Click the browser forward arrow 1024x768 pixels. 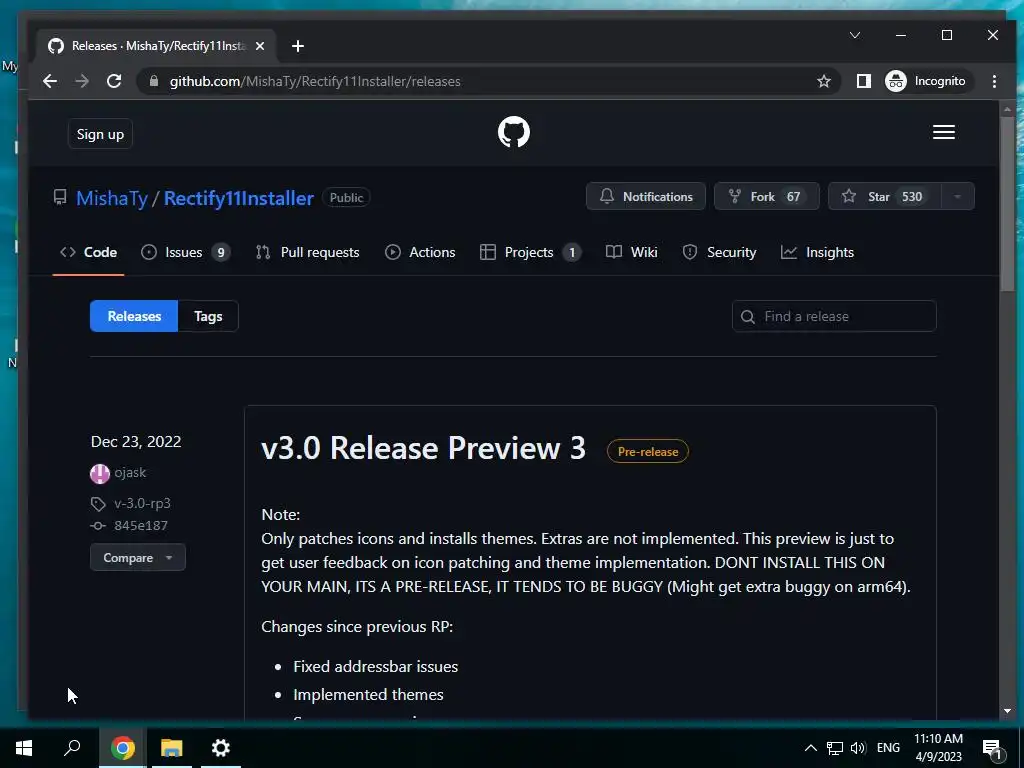[82, 81]
